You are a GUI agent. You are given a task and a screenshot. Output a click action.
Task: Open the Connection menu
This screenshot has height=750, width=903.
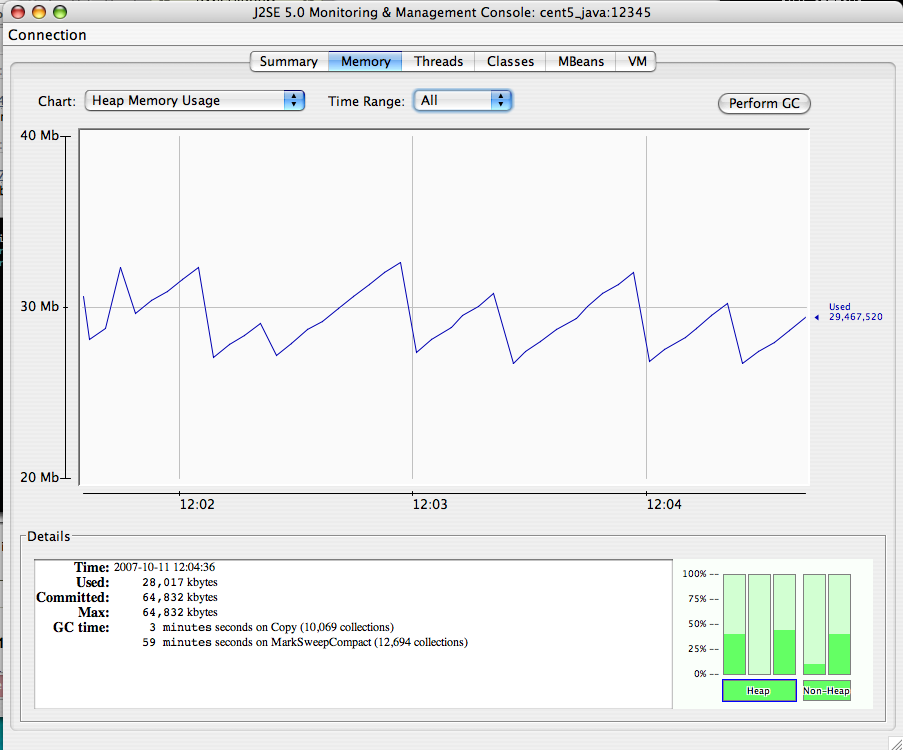tap(47, 35)
